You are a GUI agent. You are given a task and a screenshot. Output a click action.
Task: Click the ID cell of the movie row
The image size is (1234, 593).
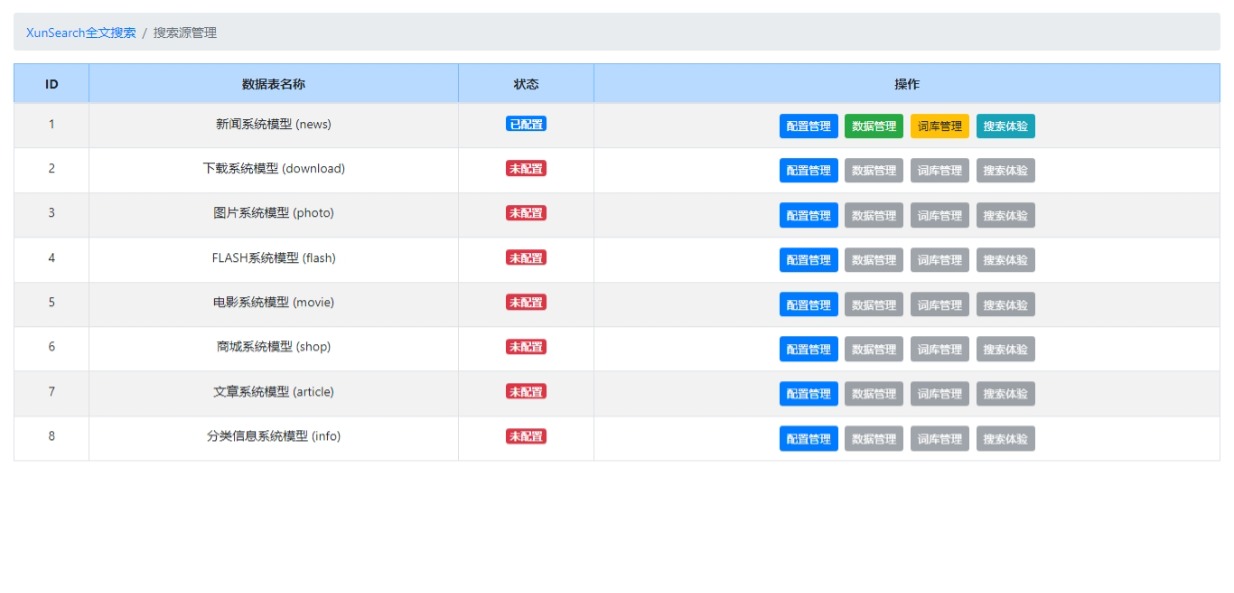(x=51, y=302)
